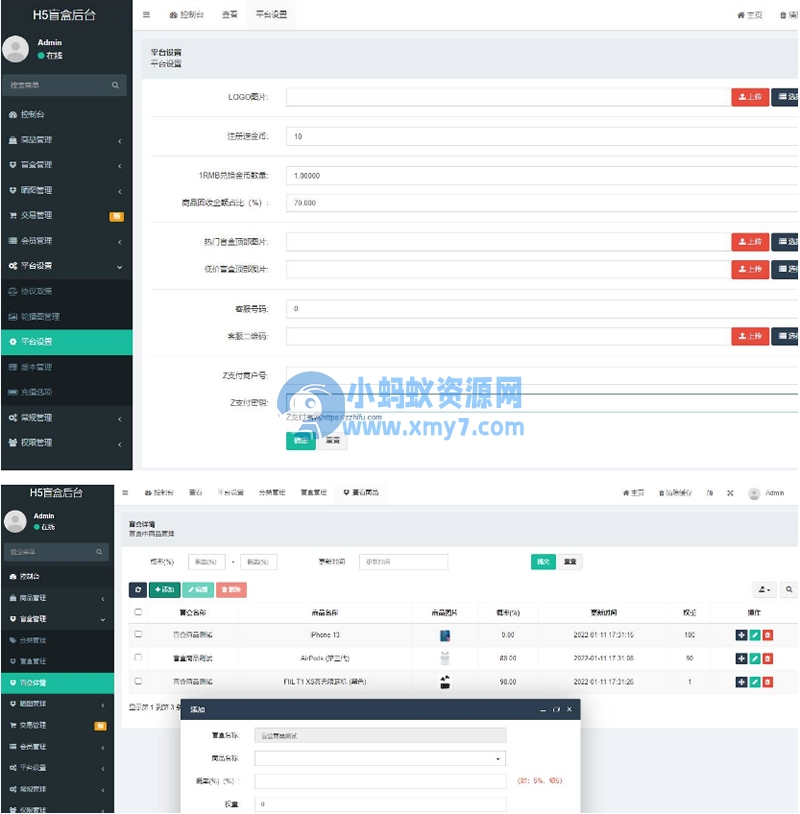Click the red 上传 button for LOGO图片
Image resolution: width=800 pixels, height=814 pixels.
point(750,97)
